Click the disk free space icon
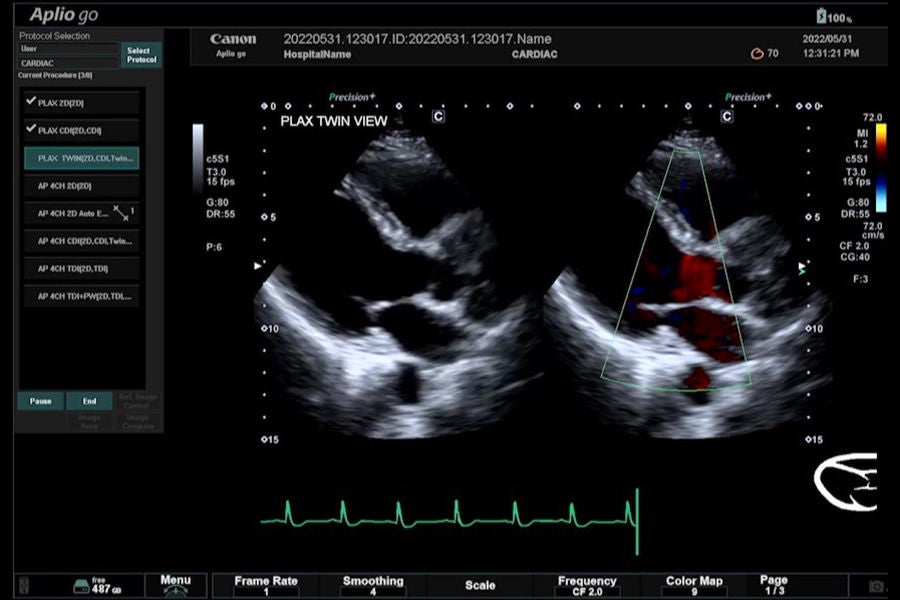This screenshot has height=600, width=900. (x=82, y=586)
